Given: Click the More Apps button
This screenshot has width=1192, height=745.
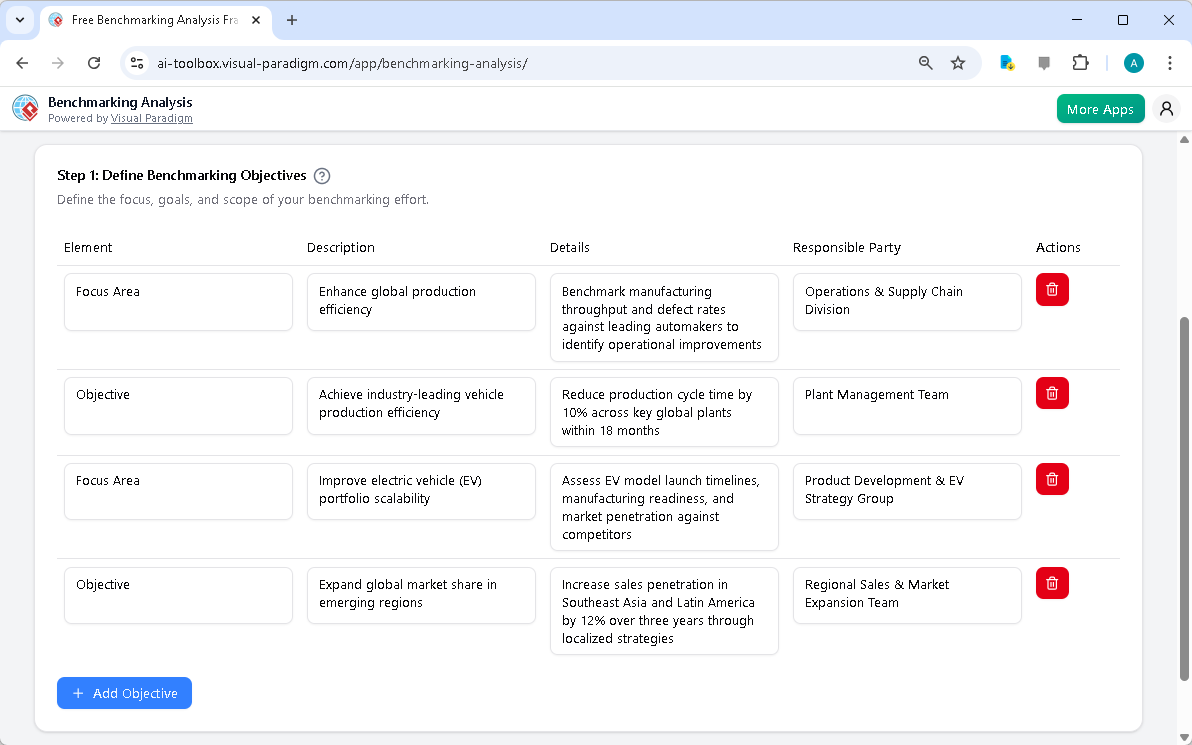Looking at the screenshot, I should [x=1100, y=108].
